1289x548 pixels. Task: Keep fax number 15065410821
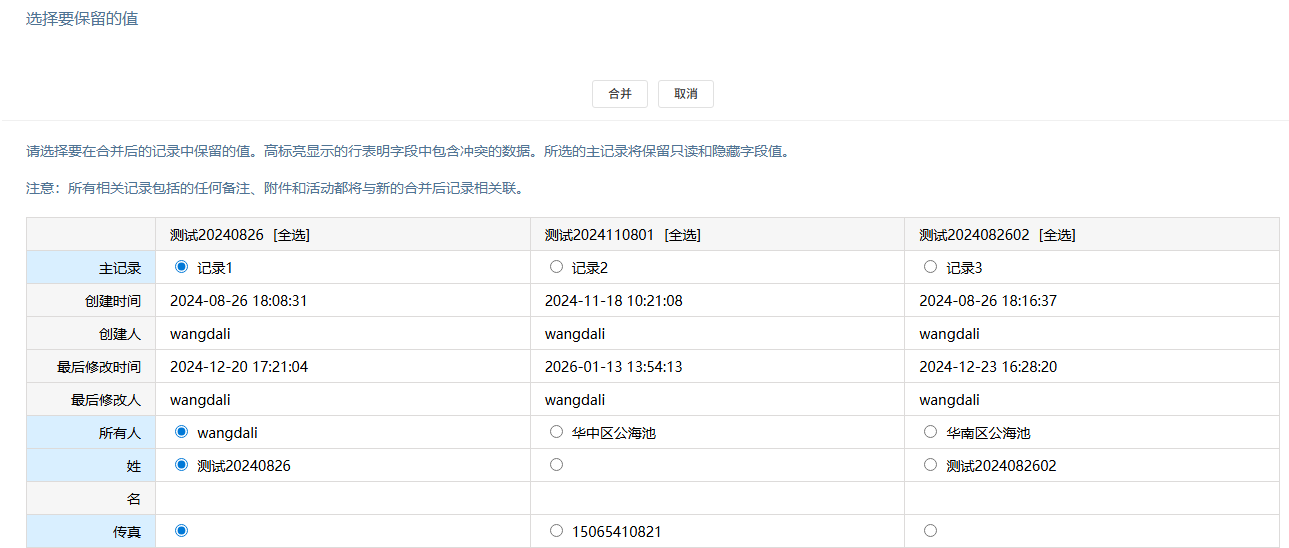click(556, 531)
